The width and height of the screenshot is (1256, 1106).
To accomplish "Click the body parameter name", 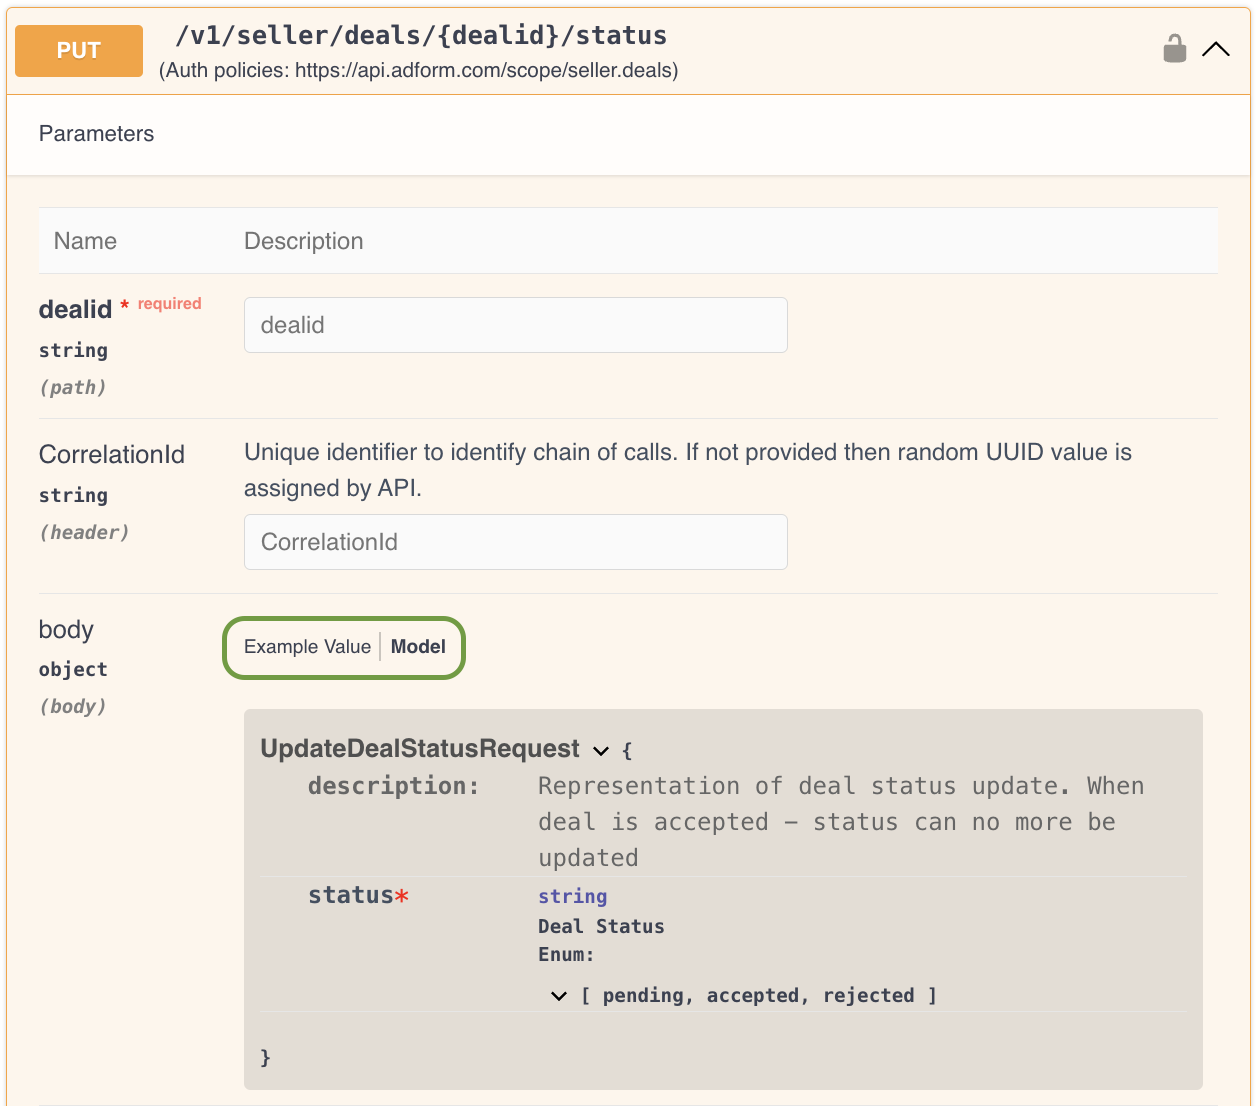I will click(66, 629).
